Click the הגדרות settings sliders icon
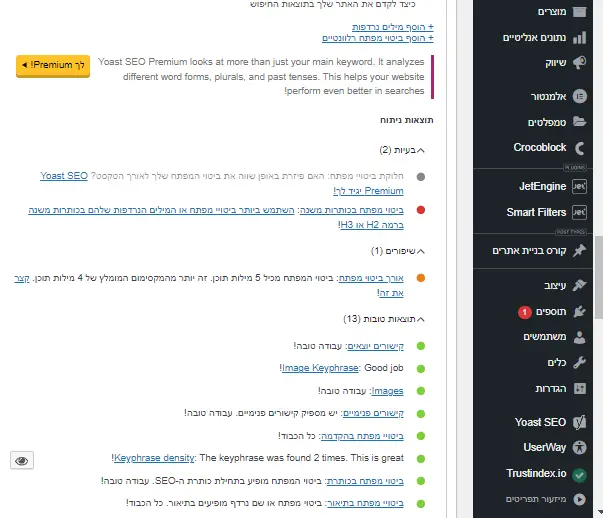Screen dimensions: 603x518 [x=580, y=388]
